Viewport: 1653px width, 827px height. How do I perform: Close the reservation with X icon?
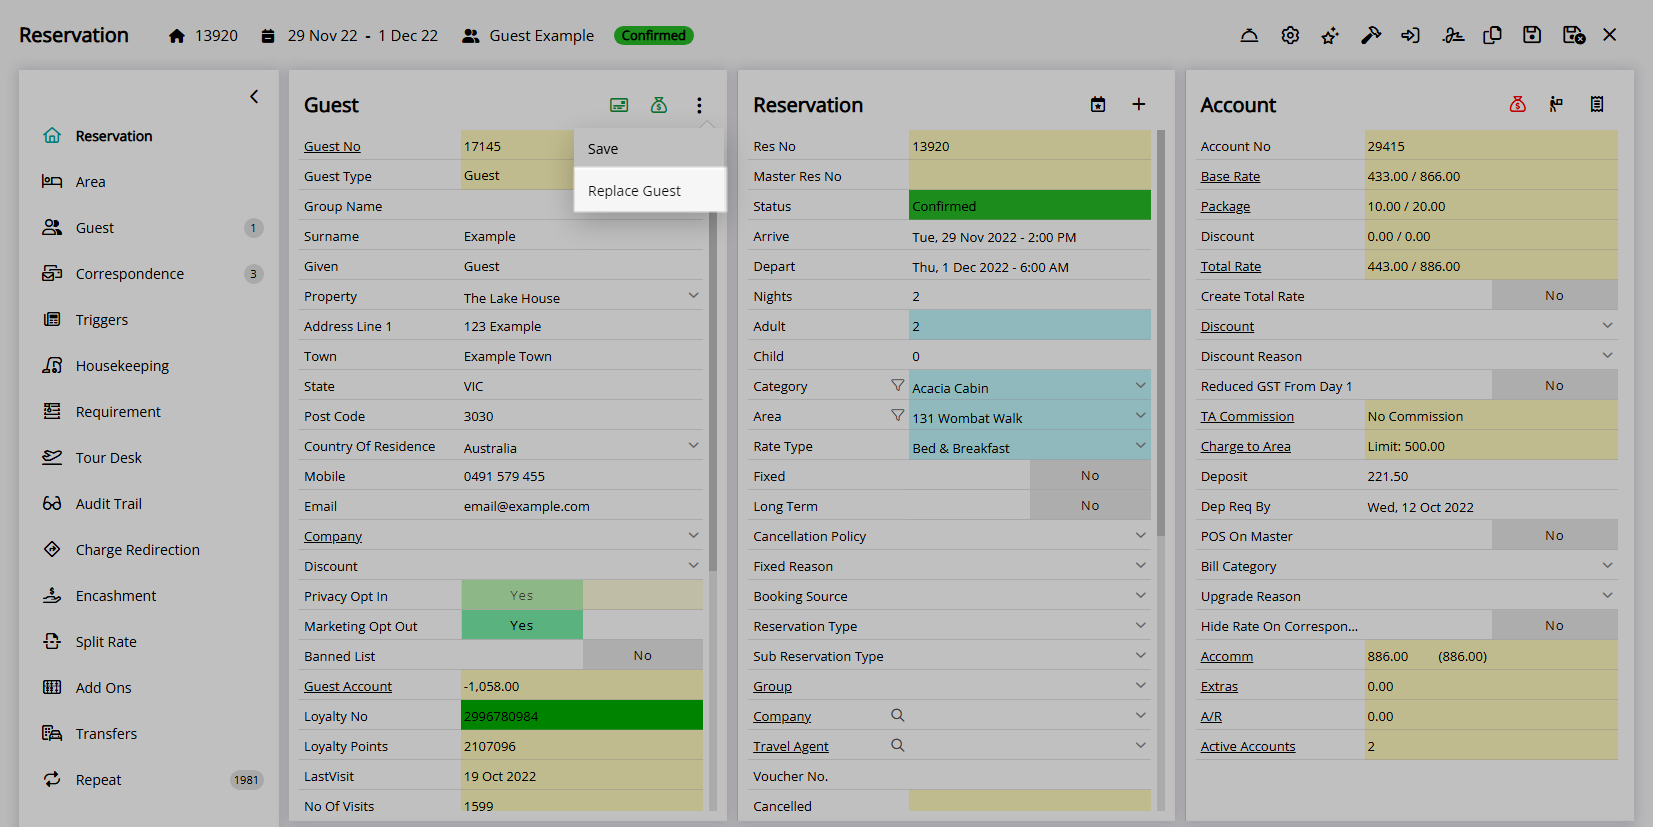coord(1609,35)
